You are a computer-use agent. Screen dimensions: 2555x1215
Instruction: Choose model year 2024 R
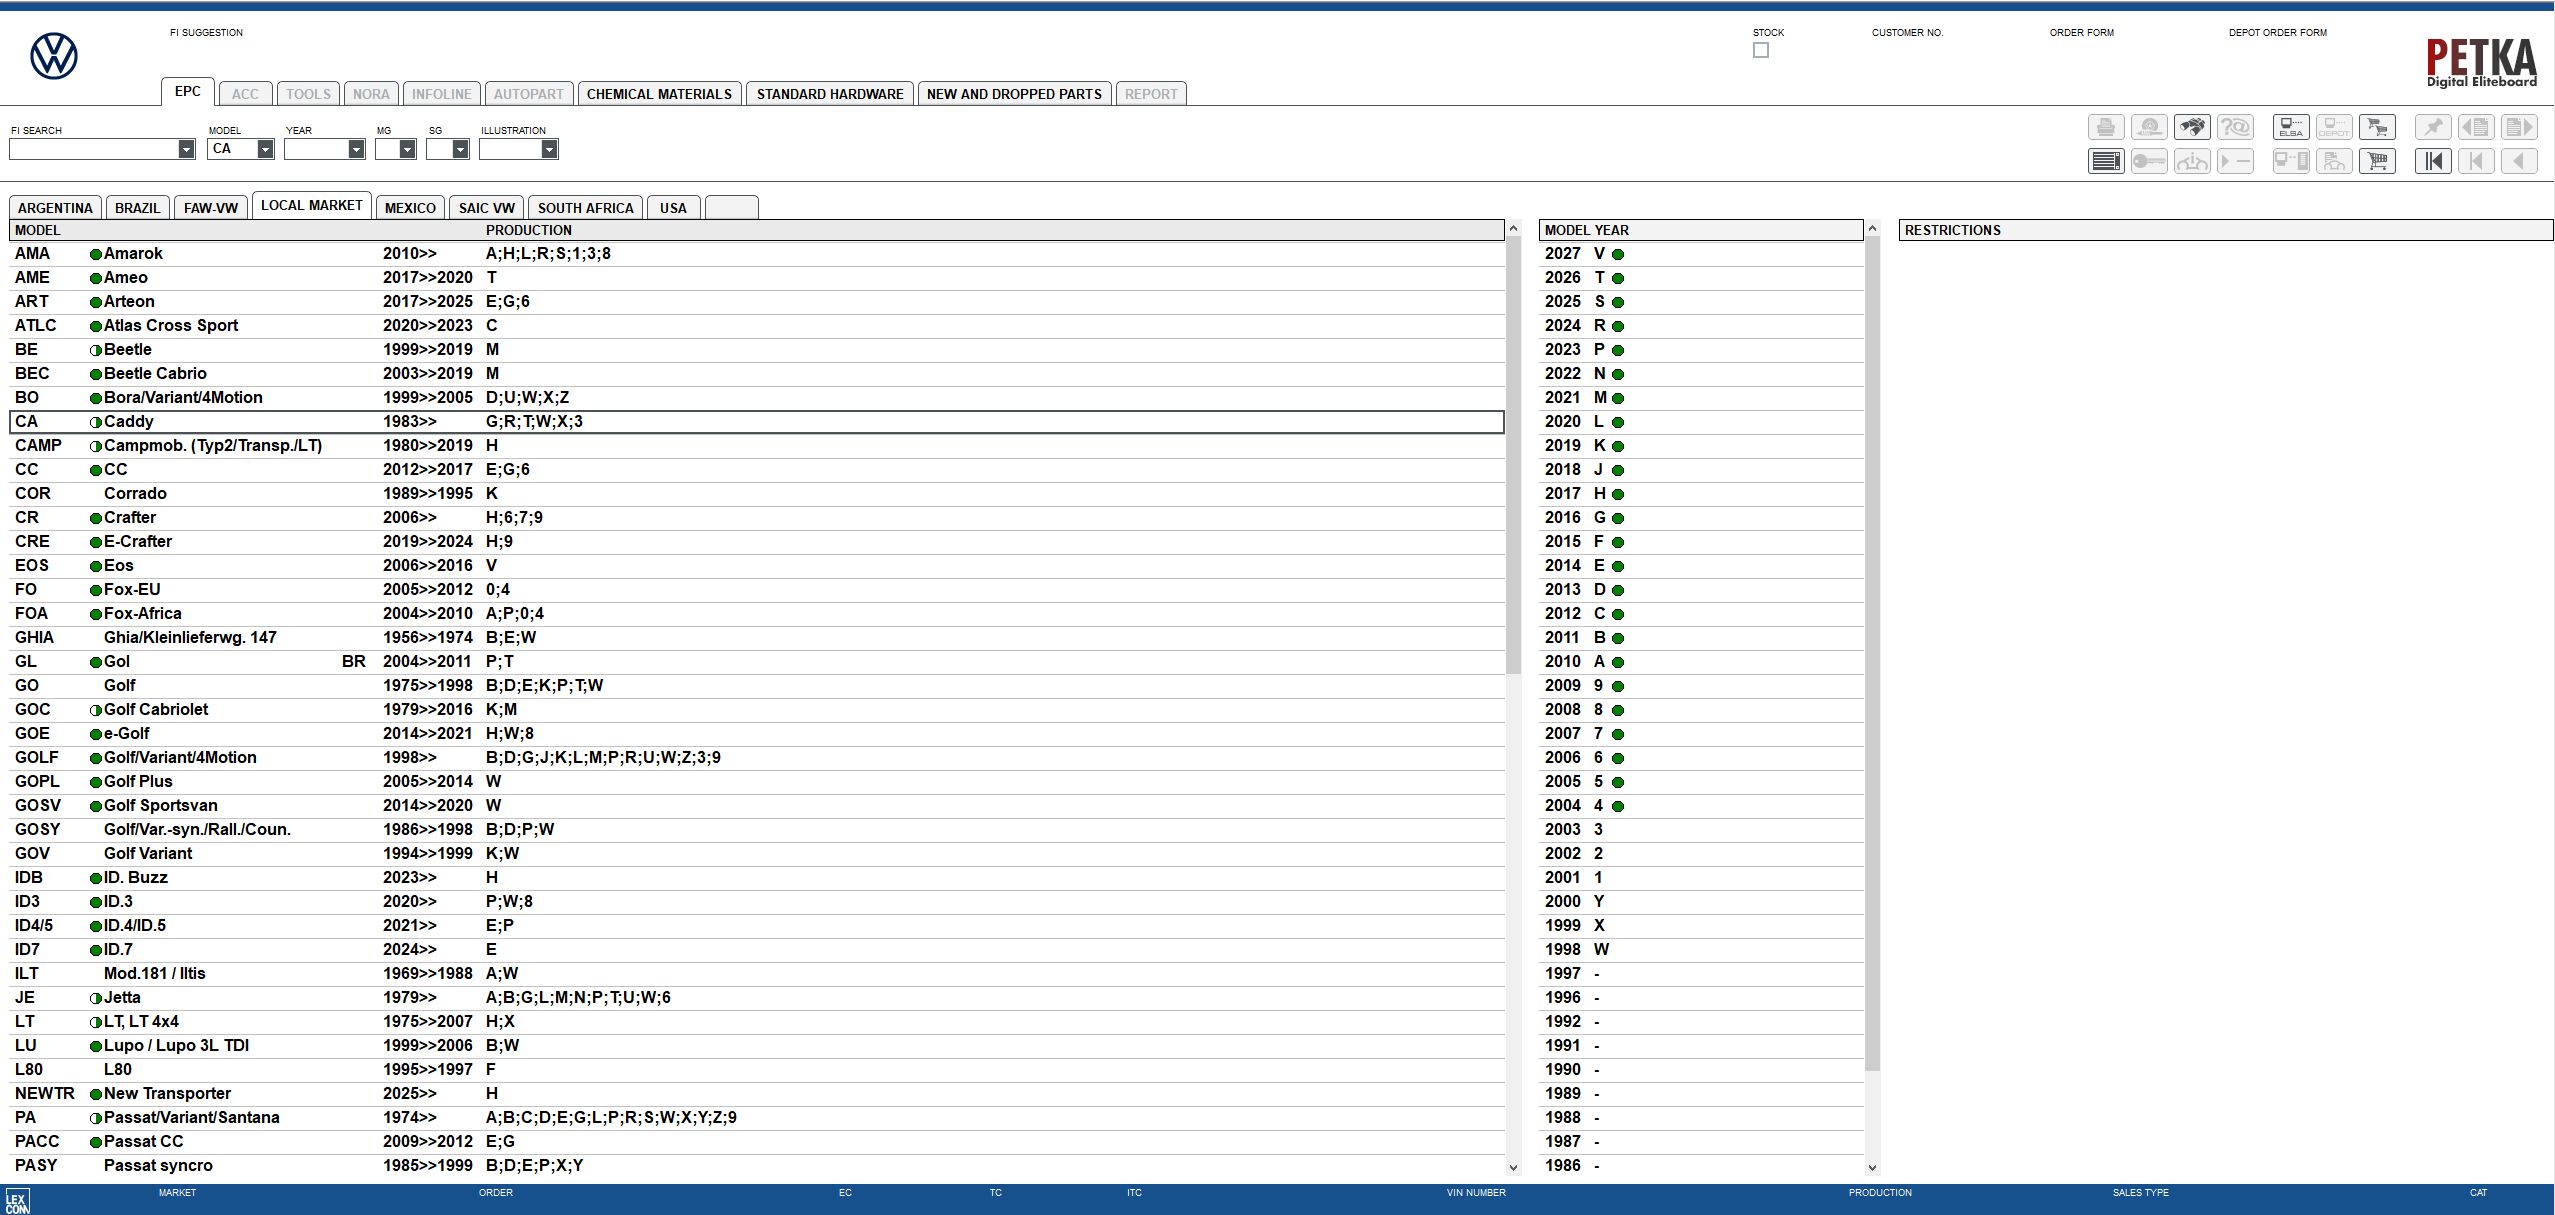[1700, 326]
